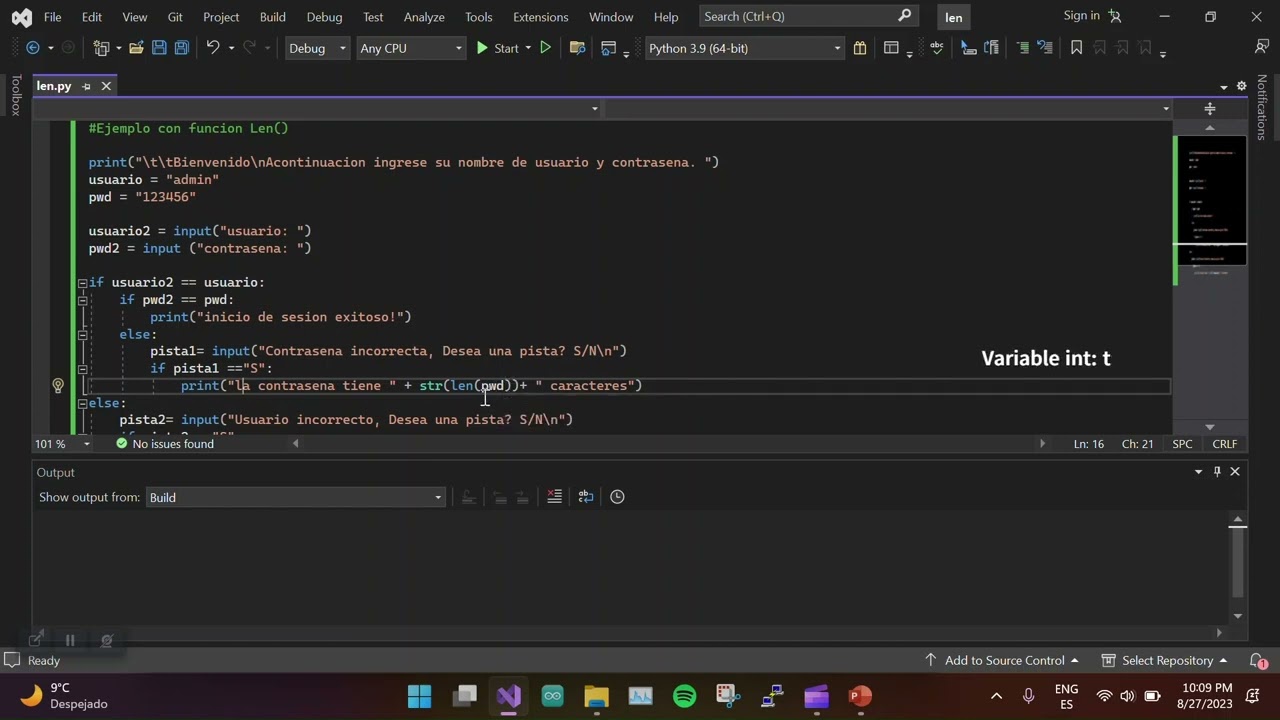The height and width of the screenshot is (720, 1280).
Task: Close the len.py tab
Action: [x=106, y=86]
